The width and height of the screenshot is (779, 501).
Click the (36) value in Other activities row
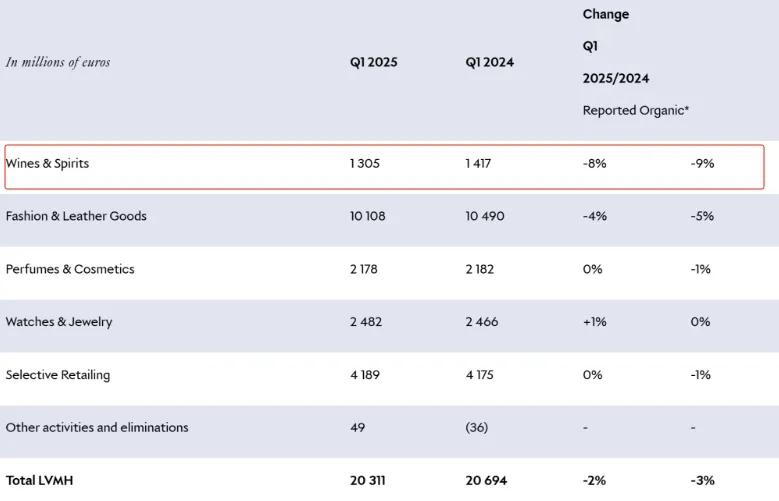(476, 427)
